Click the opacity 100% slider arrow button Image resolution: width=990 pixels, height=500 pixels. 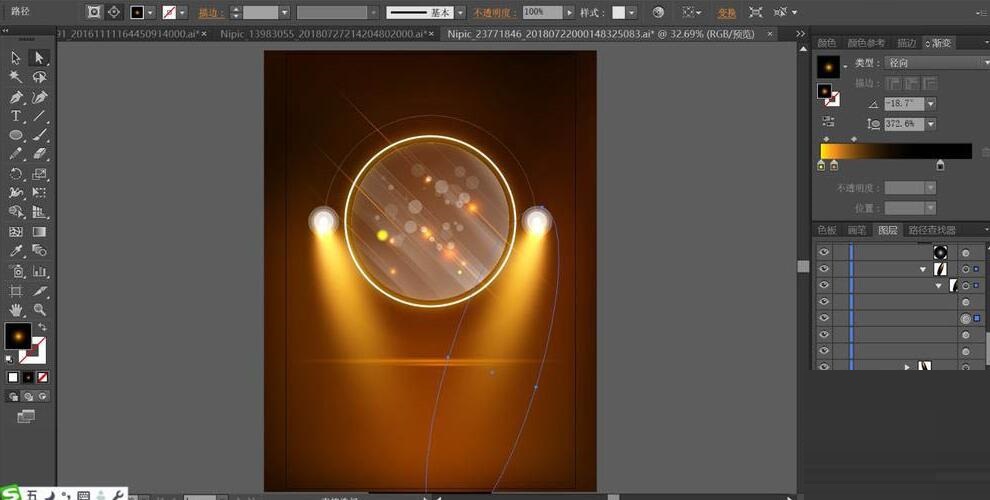point(570,12)
